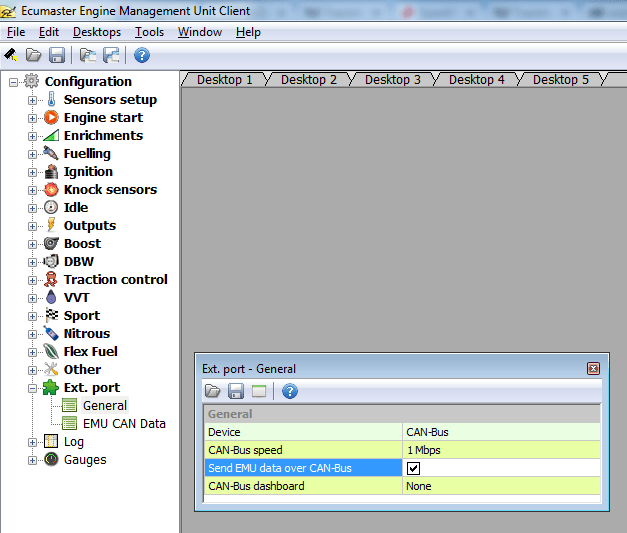Image resolution: width=627 pixels, height=533 pixels.
Task: Expand the Gauges tree node
Action: (32, 460)
